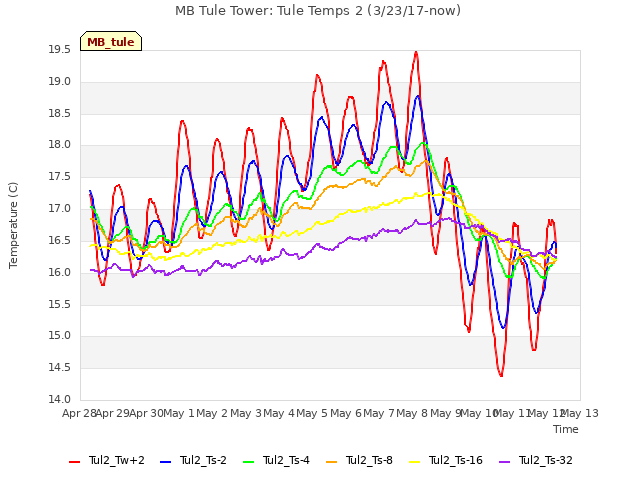Select the Tul2_Tw+2 legend label
The image size is (640, 480).
pyautogui.click(x=117, y=460)
